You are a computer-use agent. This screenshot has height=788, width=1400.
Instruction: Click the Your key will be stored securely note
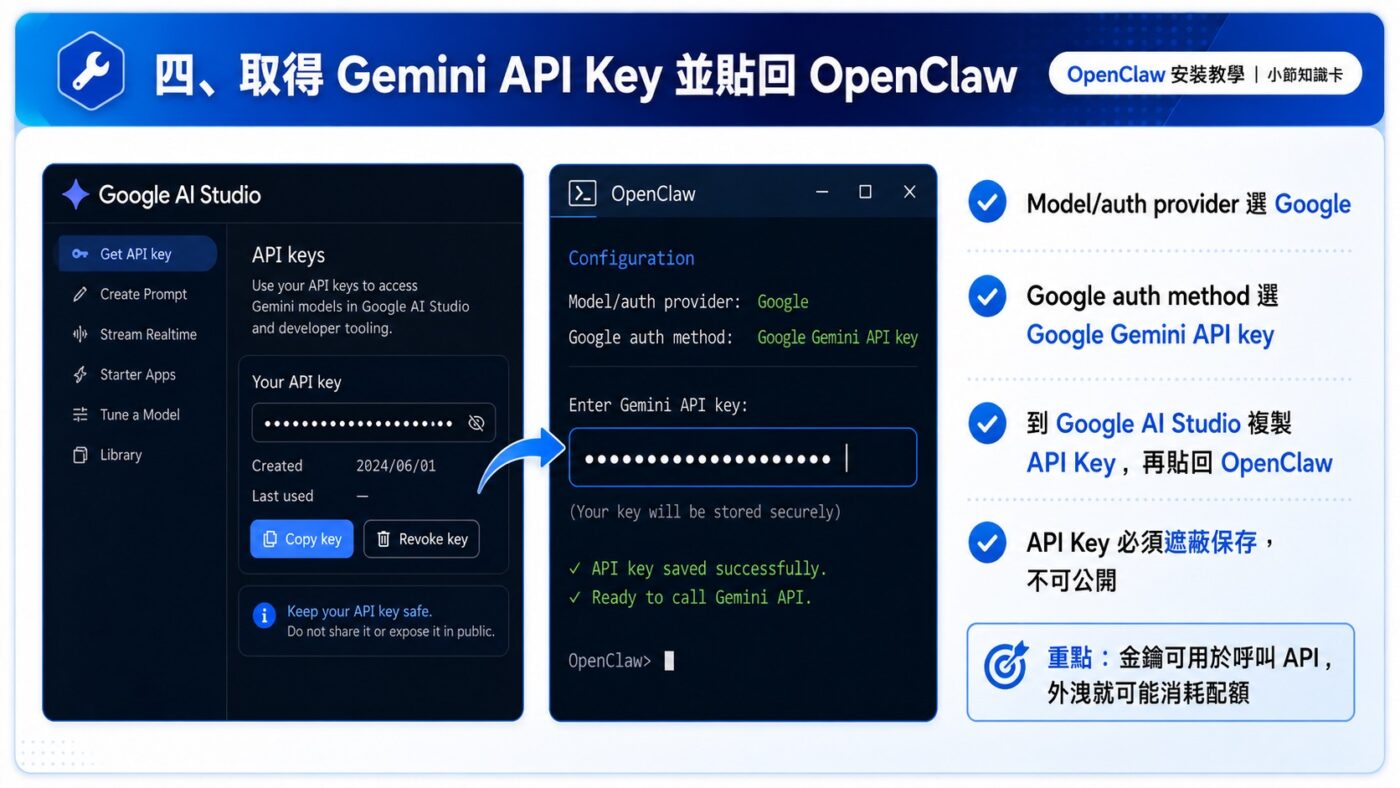pyautogui.click(x=704, y=512)
